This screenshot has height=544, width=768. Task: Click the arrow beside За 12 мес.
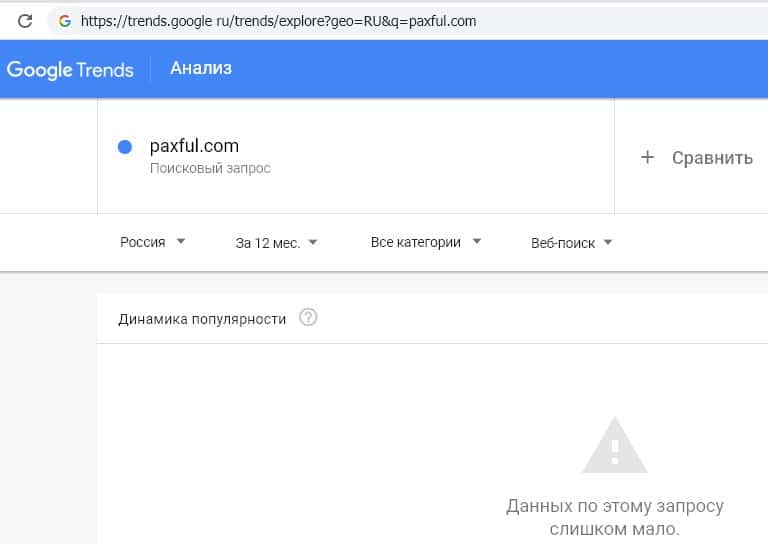coord(313,242)
